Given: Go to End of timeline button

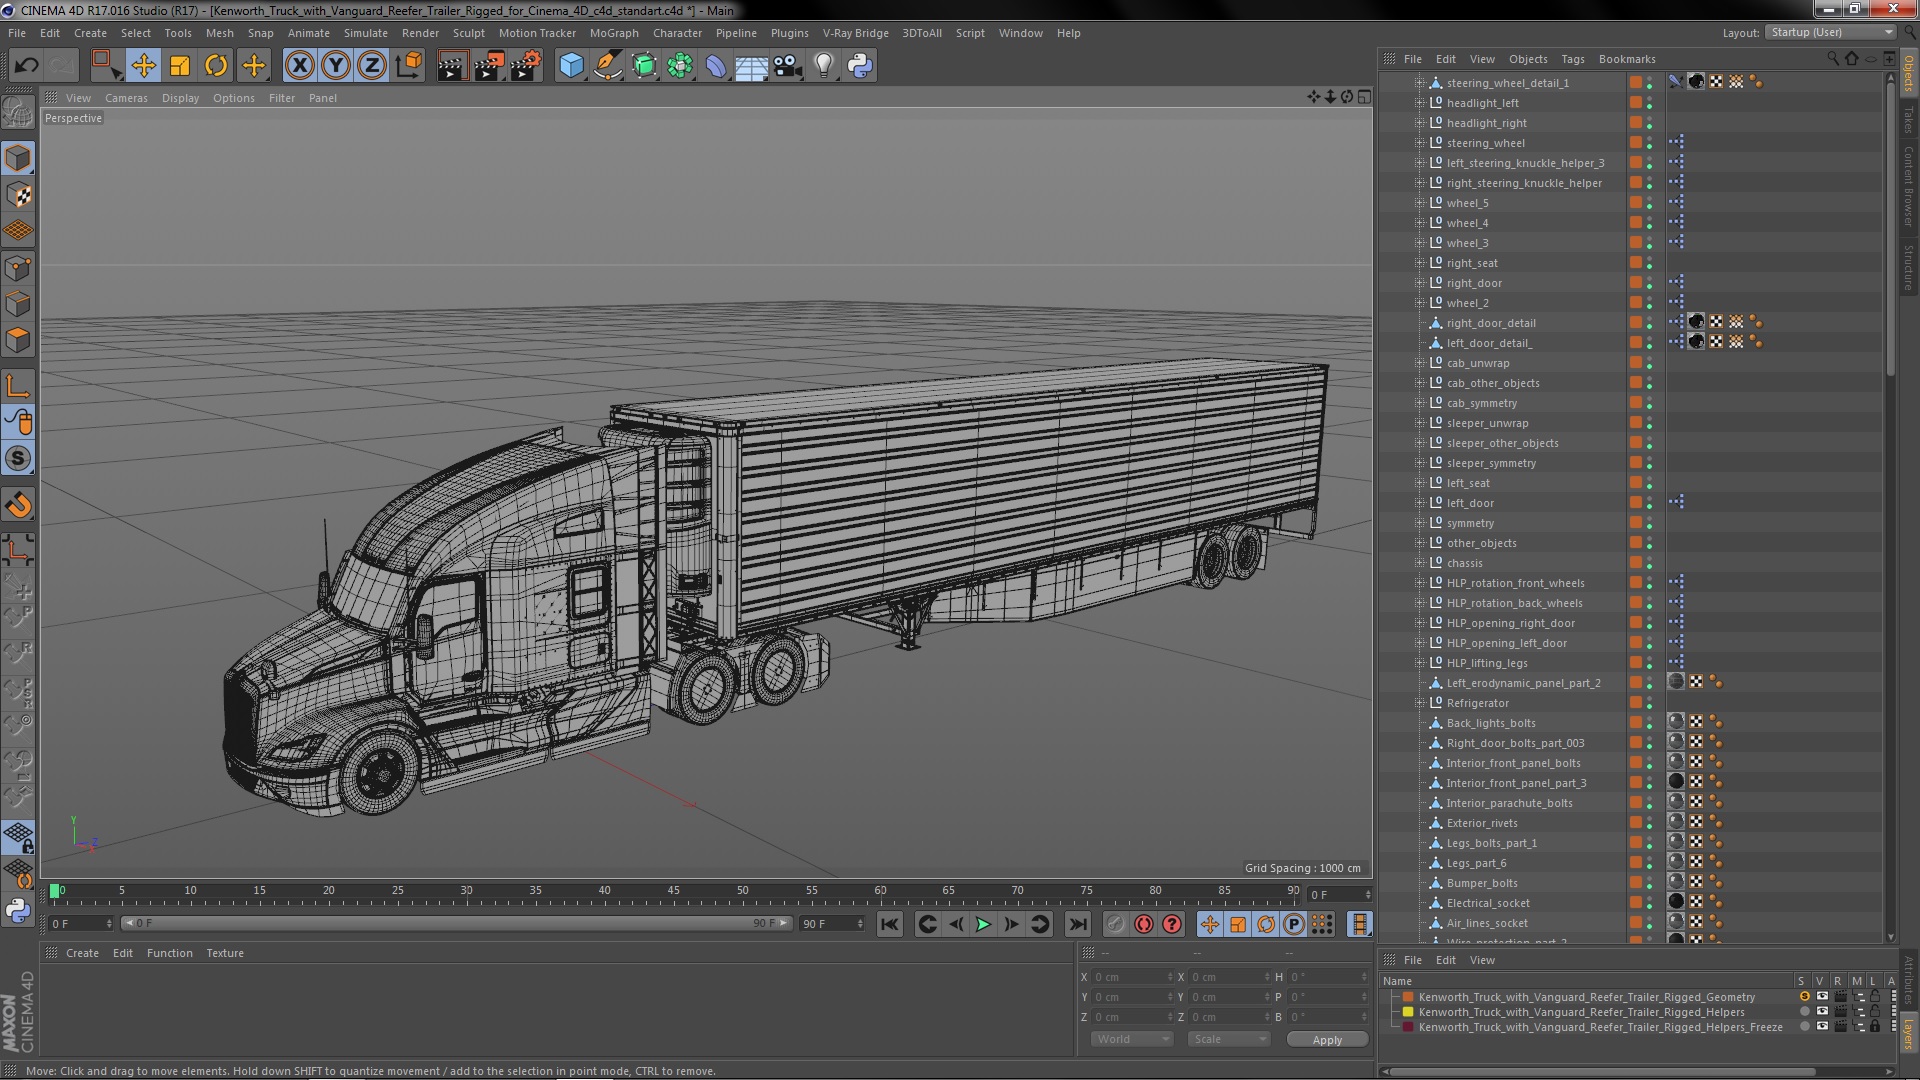Looking at the screenshot, I should pos(1077,924).
